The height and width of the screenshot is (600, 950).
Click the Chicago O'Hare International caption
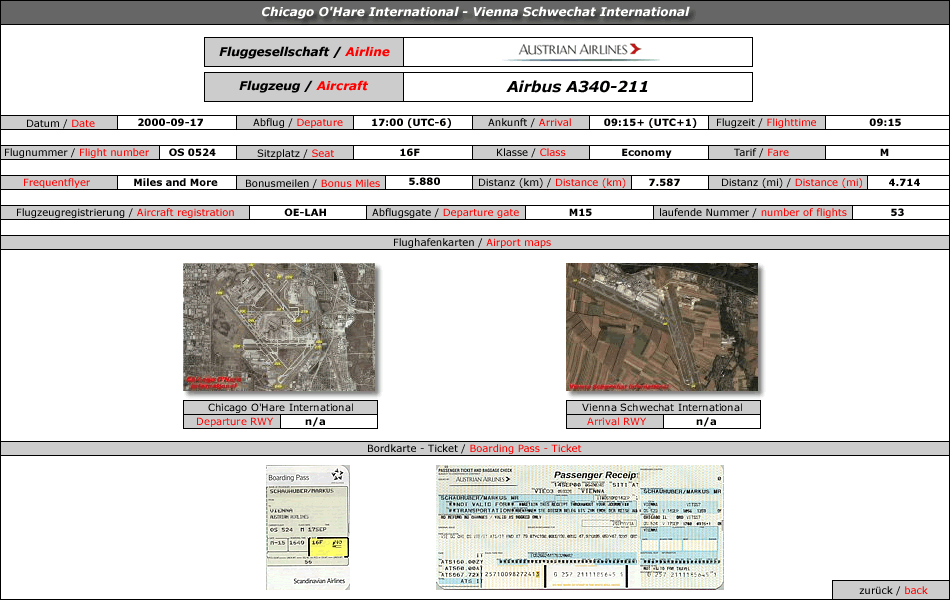(280, 408)
